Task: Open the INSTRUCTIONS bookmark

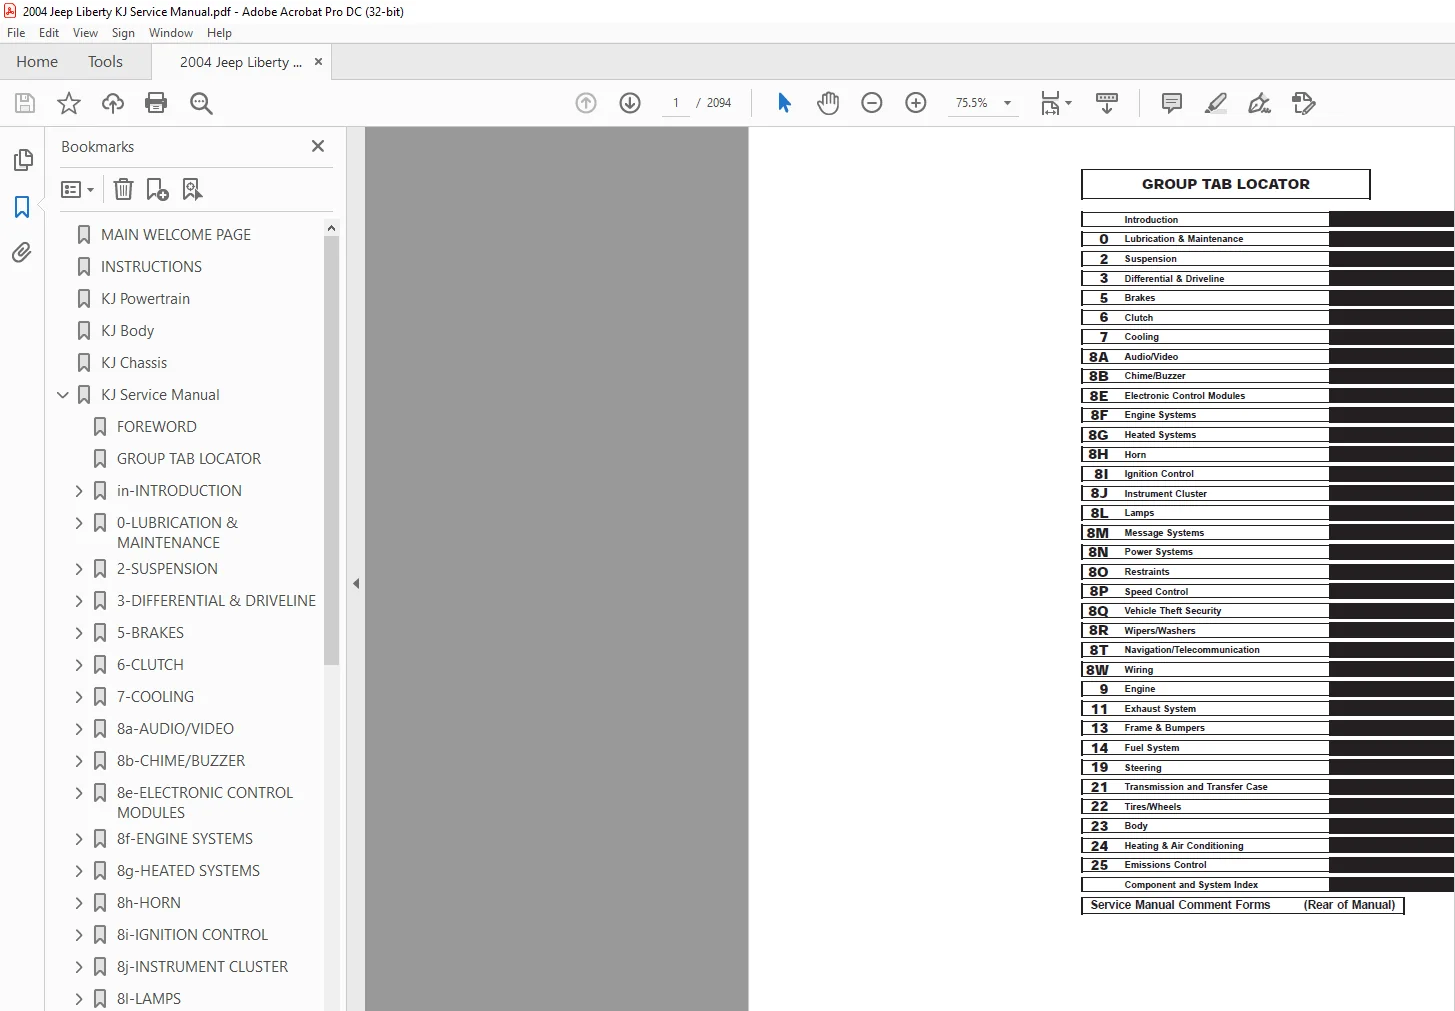Action: pyautogui.click(x=151, y=267)
